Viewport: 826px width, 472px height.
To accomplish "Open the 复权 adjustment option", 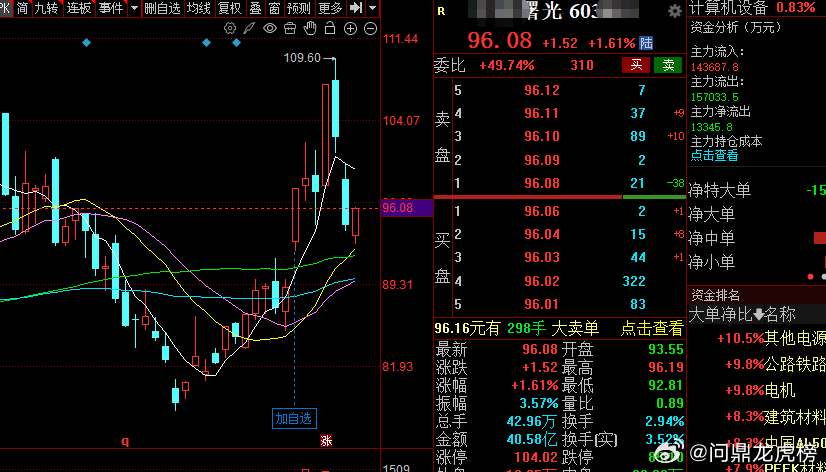I will 230,8.
